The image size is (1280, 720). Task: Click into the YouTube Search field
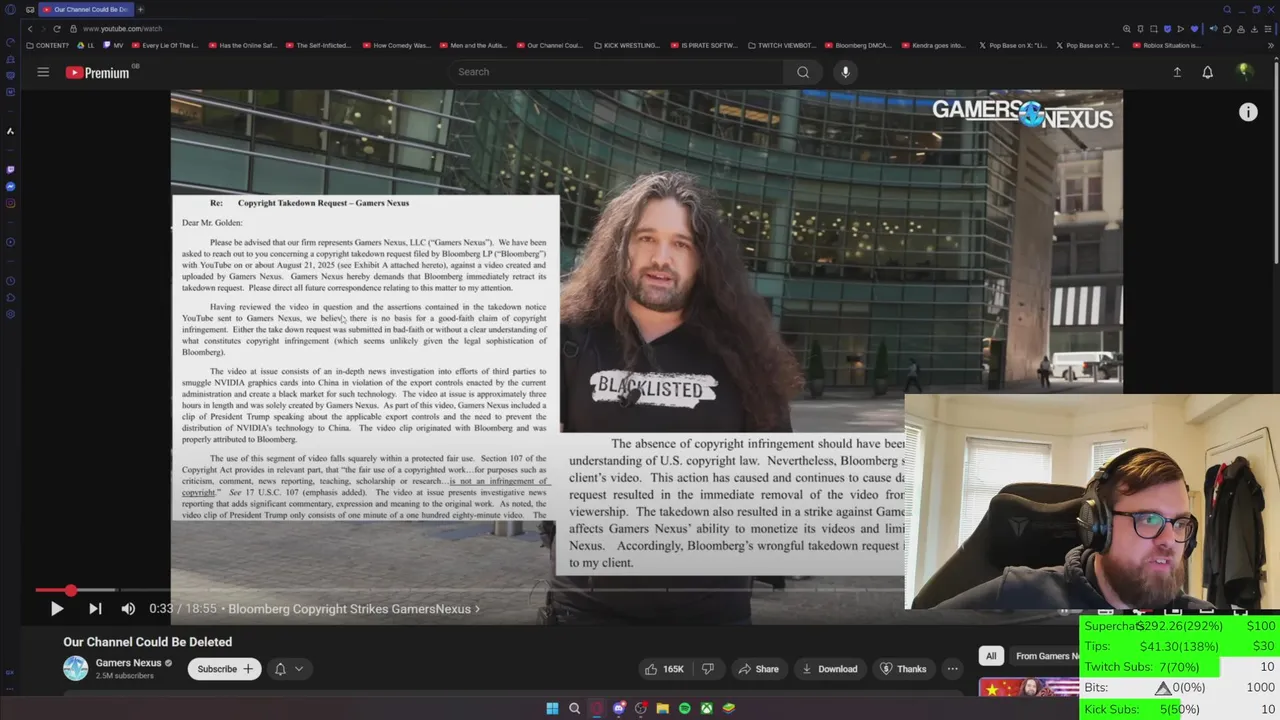pyautogui.click(x=615, y=72)
